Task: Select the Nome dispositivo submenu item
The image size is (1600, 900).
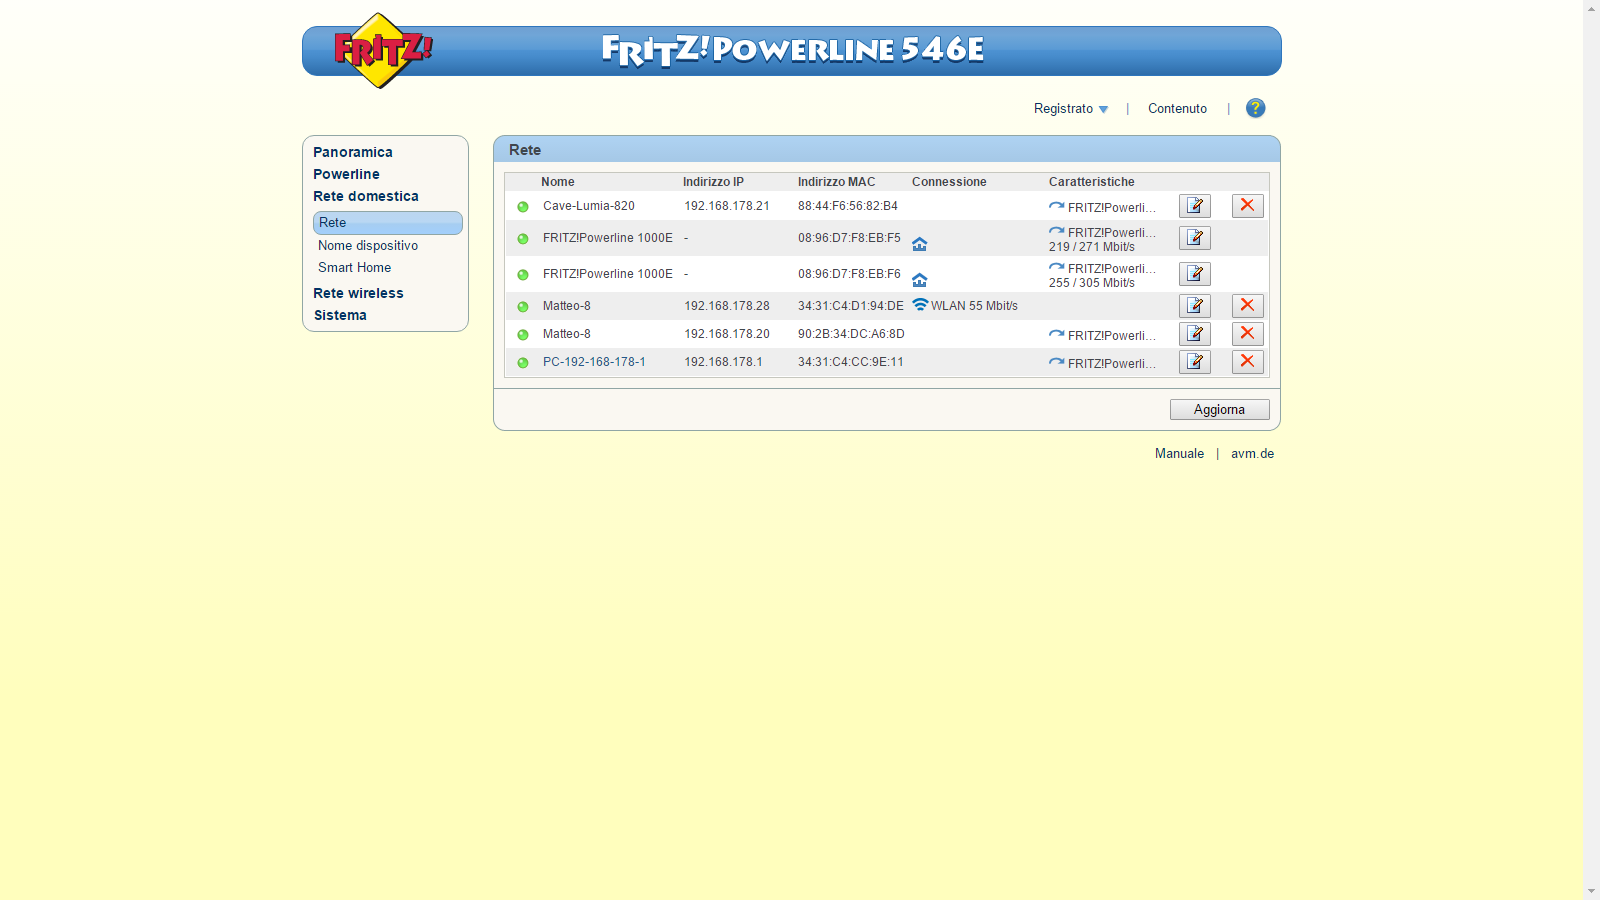Action: click(x=368, y=246)
